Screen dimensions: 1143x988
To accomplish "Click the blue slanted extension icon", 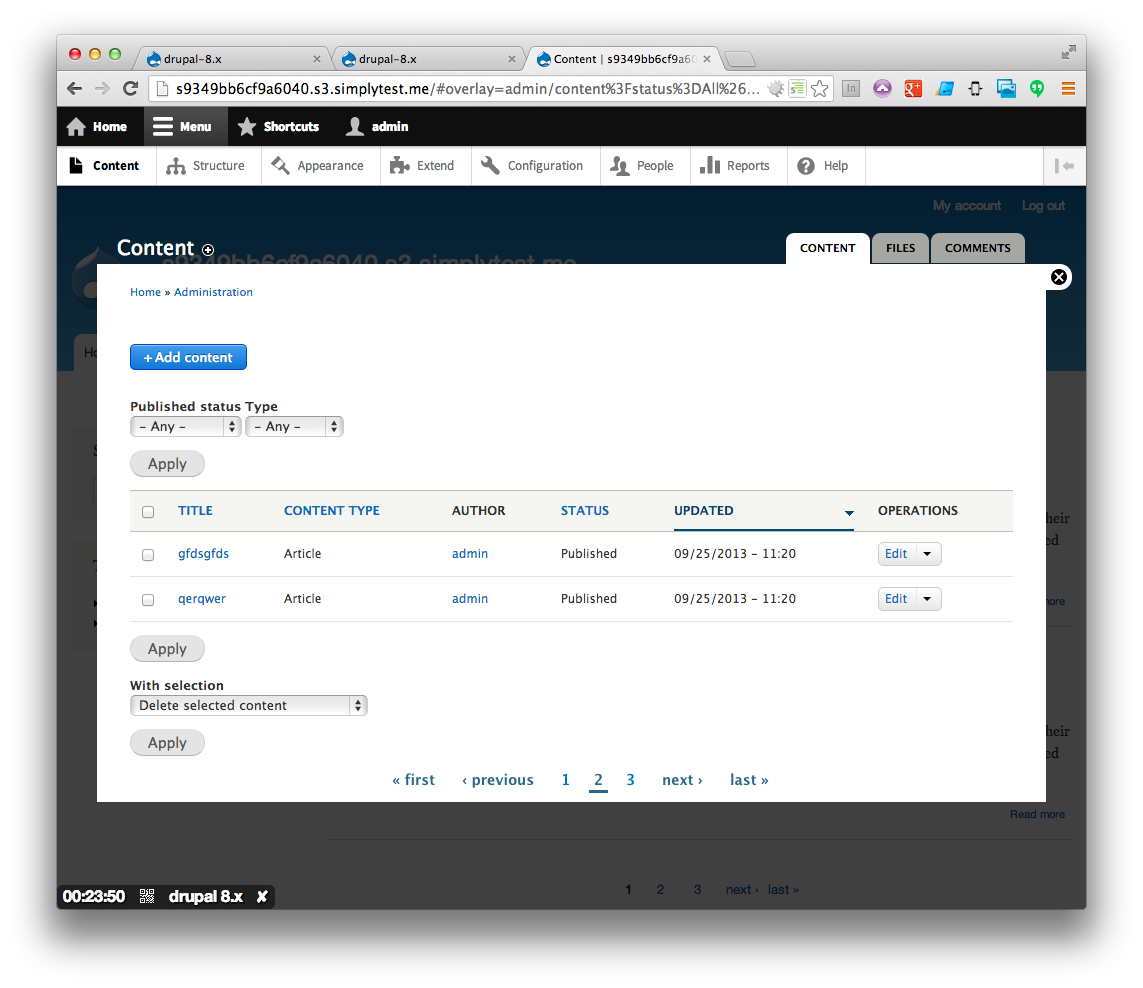I will (x=945, y=89).
